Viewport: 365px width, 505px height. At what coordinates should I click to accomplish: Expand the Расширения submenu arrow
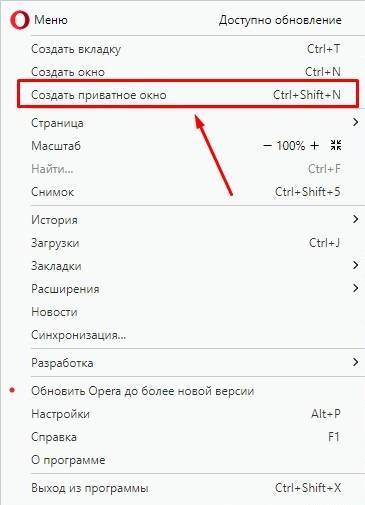click(356, 288)
